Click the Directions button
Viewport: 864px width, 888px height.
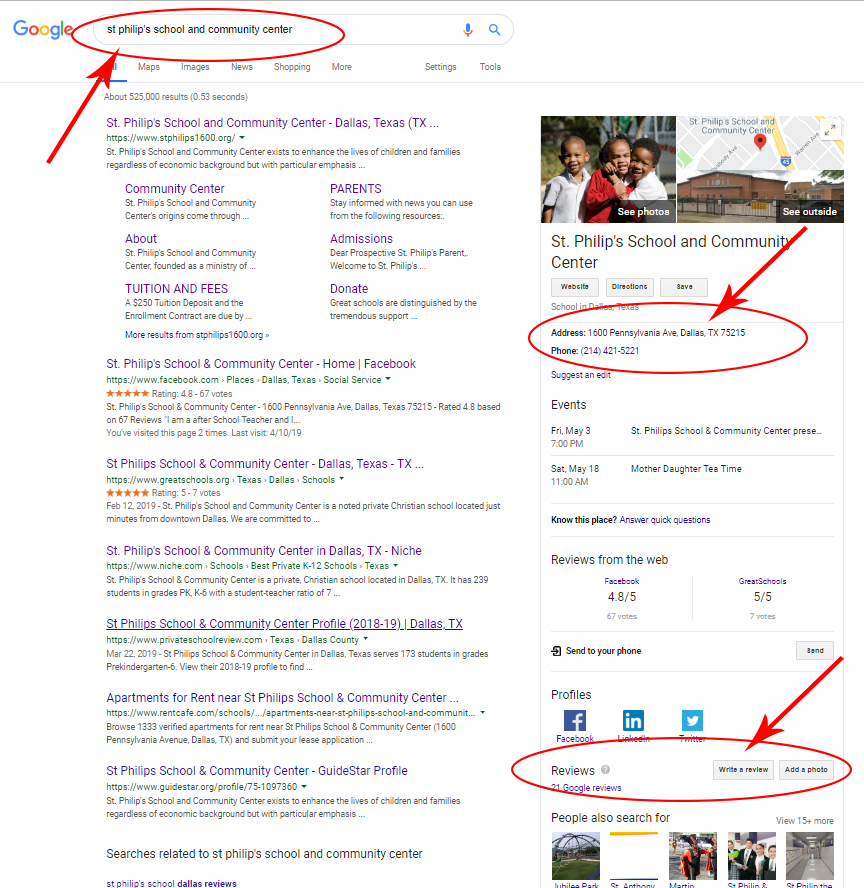pyautogui.click(x=630, y=287)
